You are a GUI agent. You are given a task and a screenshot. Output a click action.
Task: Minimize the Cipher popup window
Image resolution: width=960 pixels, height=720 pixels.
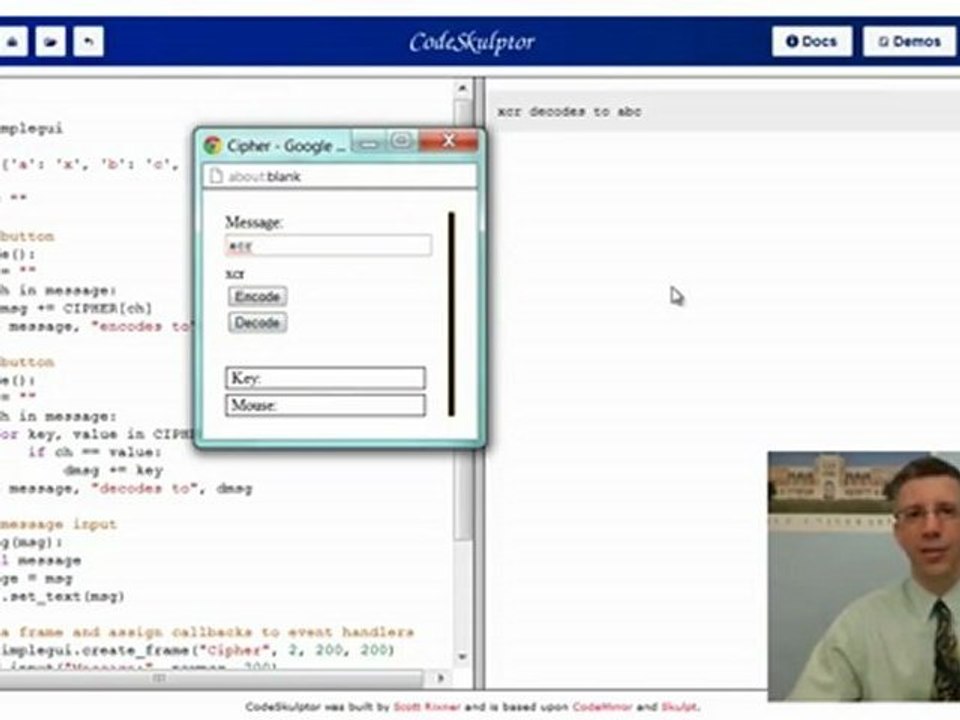[369, 143]
